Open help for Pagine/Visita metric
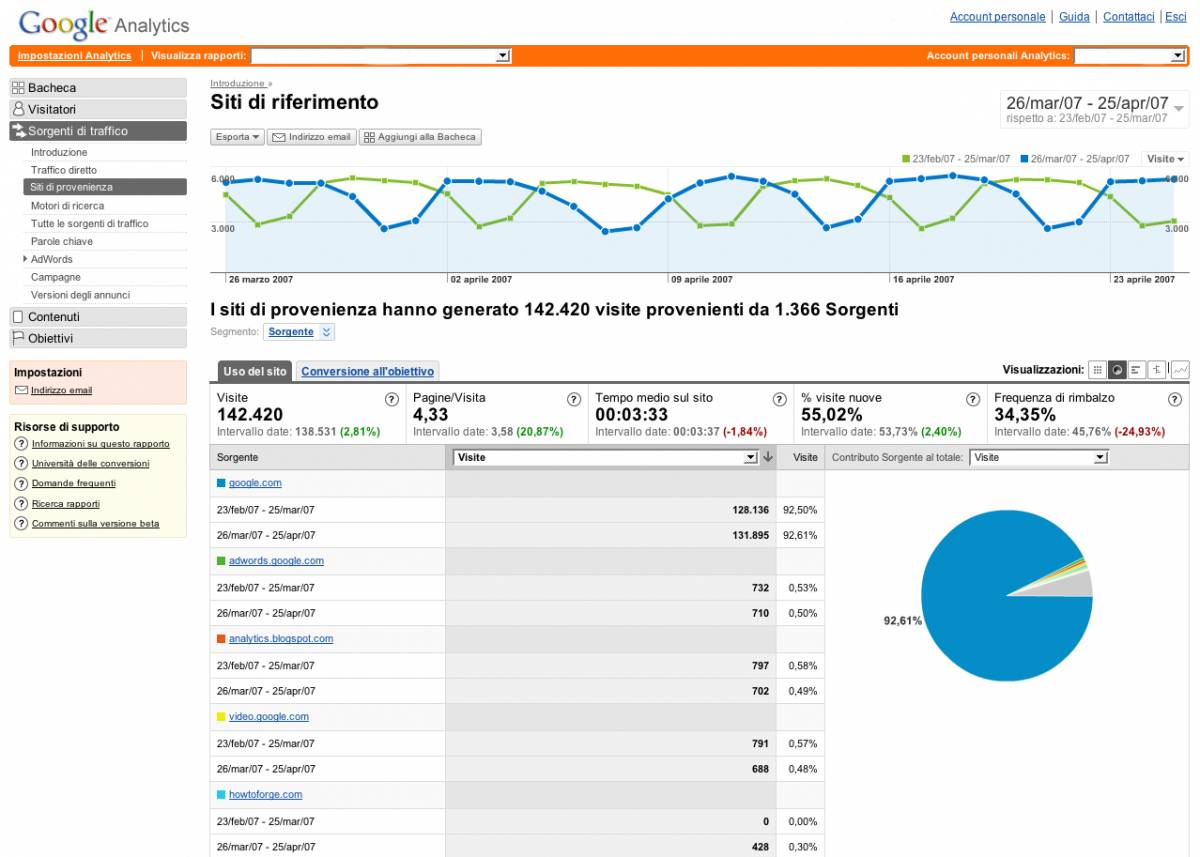The image size is (1200, 857). [x=574, y=399]
